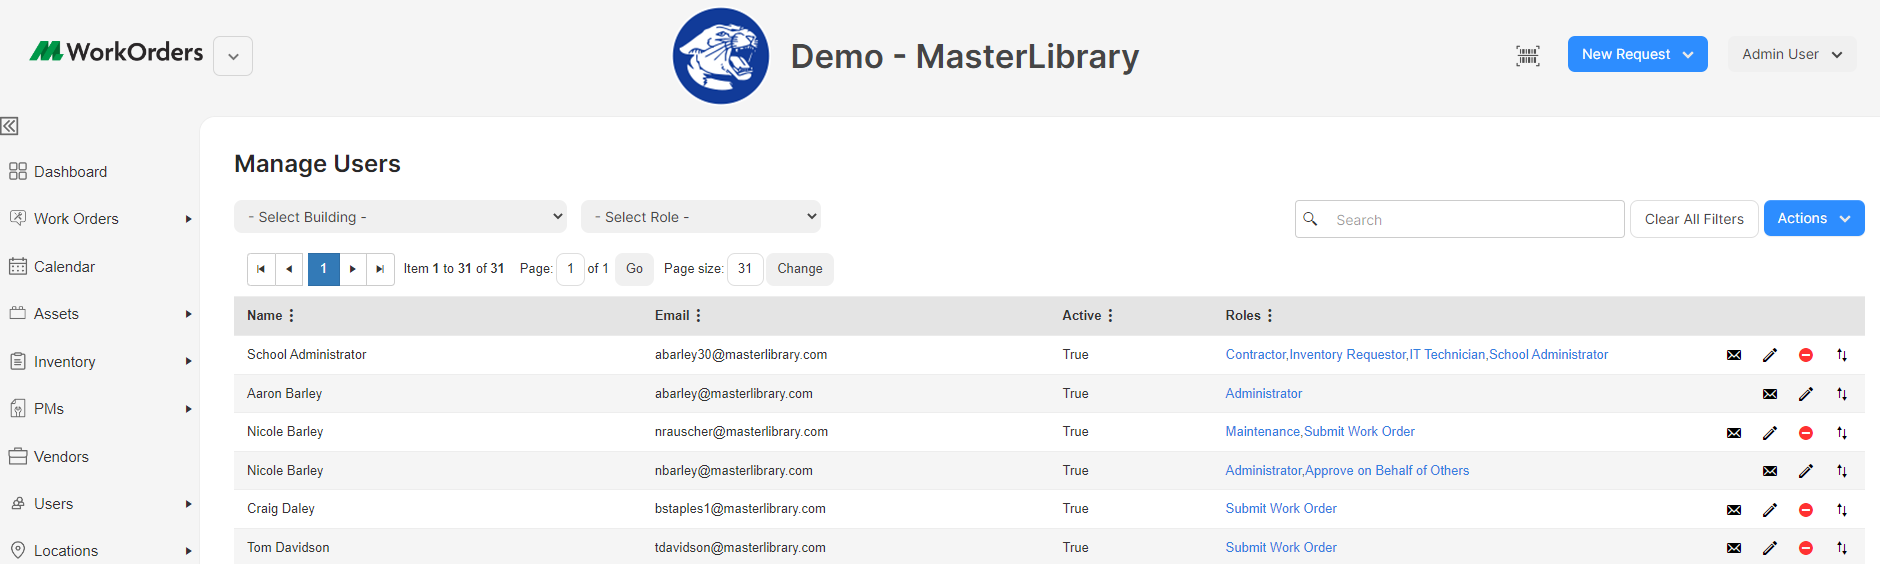The height and width of the screenshot is (564, 1880).
Task: Email Aaron Barley via envelope icon
Action: (x=1770, y=394)
